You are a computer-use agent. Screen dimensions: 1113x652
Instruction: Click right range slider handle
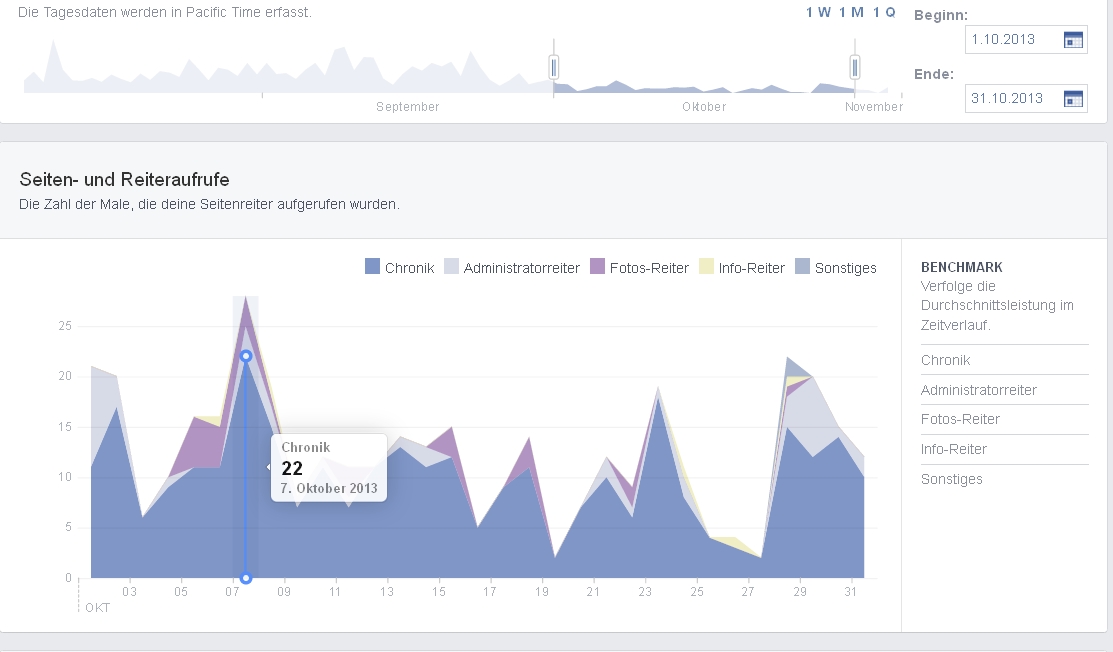(x=855, y=67)
